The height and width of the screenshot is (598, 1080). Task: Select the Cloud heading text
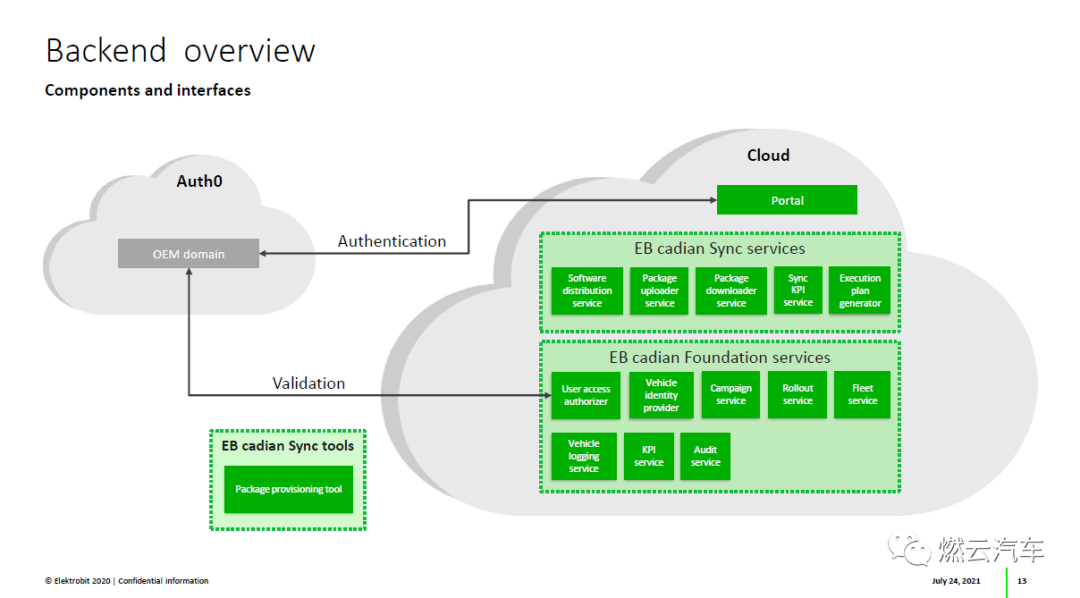tap(768, 156)
